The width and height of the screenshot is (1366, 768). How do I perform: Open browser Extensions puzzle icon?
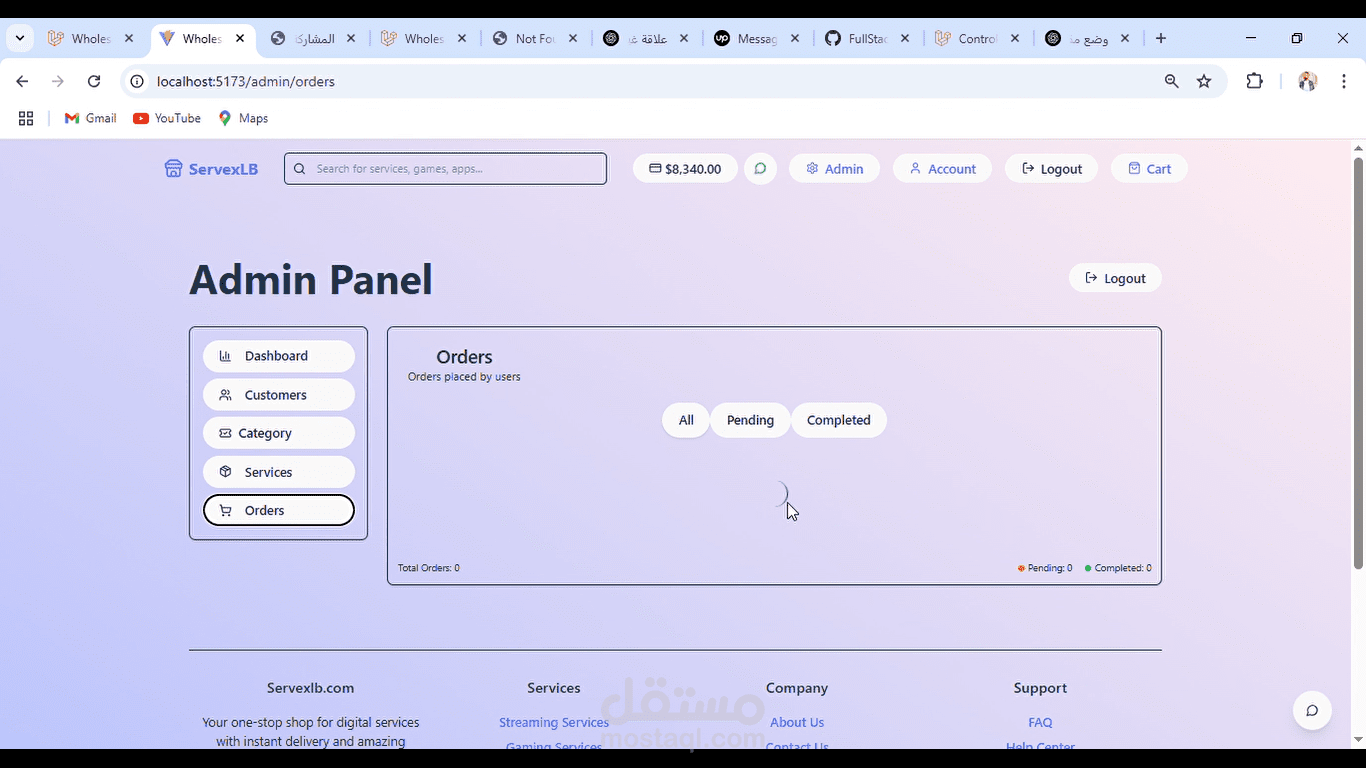[1255, 81]
